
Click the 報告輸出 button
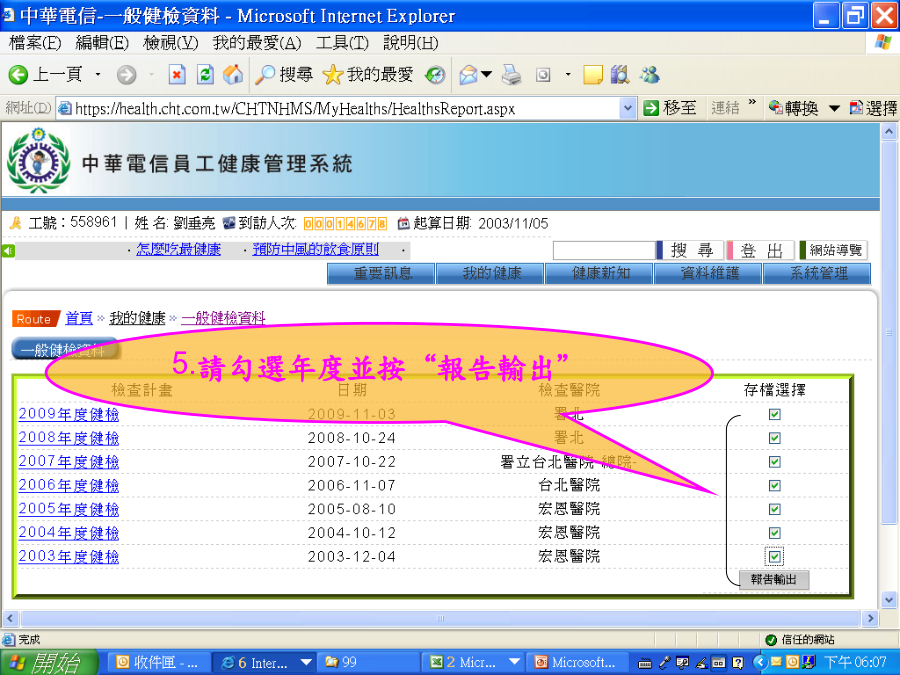[773, 580]
